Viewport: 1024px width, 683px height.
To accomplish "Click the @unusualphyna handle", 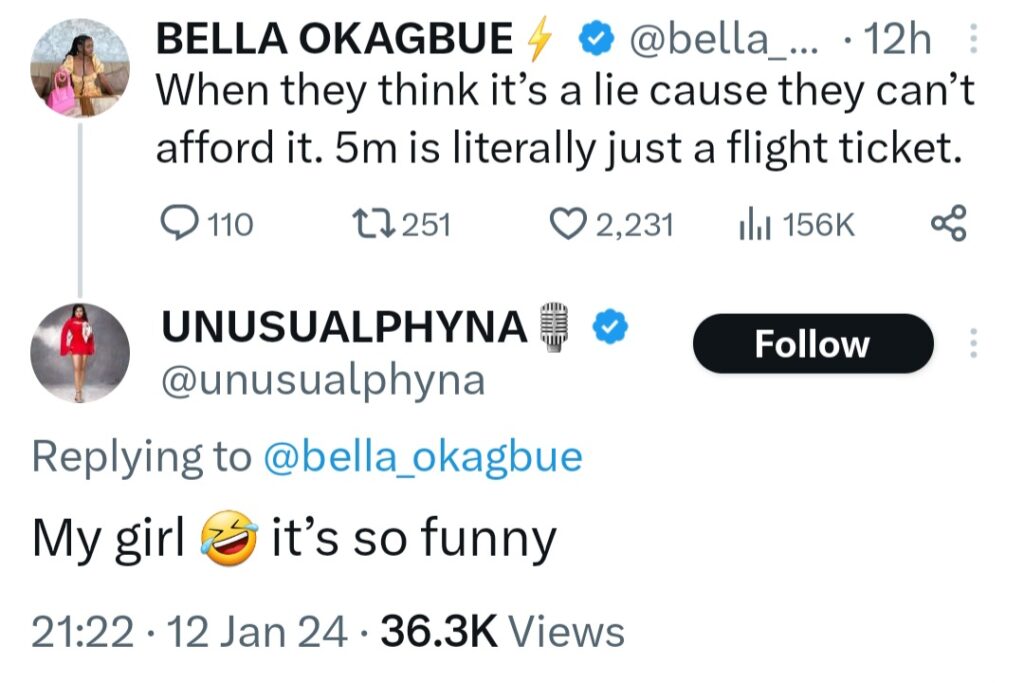I will pyautogui.click(x=323, y=379).
